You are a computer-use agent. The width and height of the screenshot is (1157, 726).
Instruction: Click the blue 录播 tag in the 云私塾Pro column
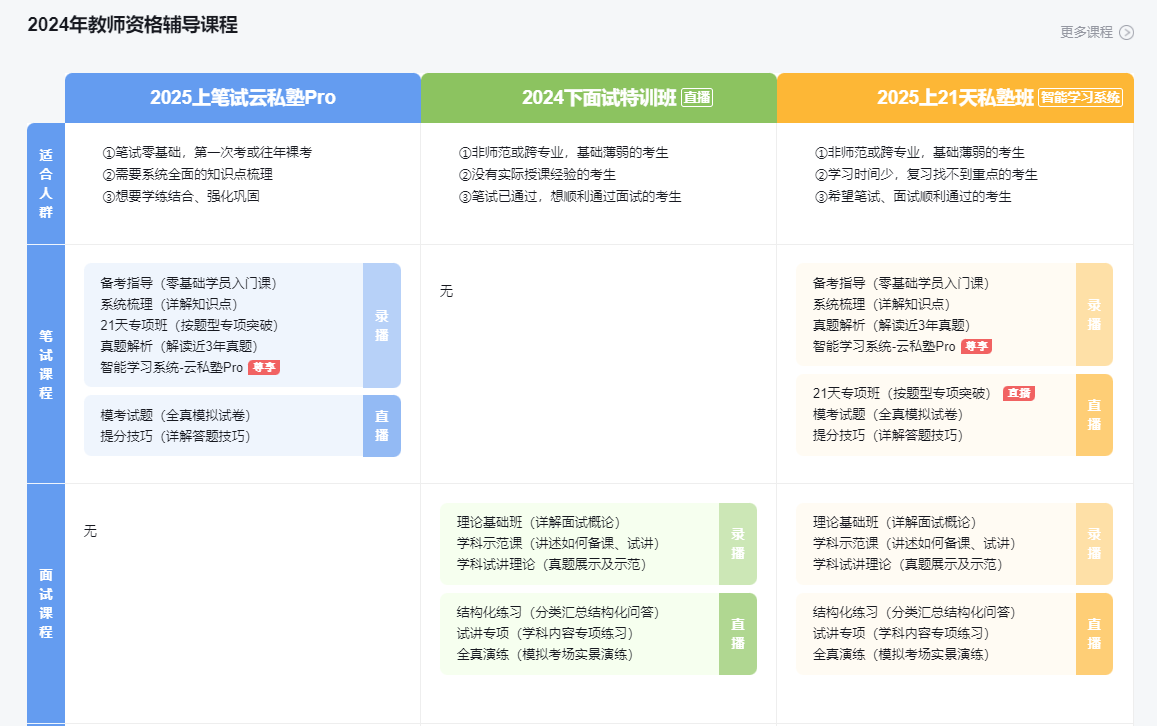(382, 325)
